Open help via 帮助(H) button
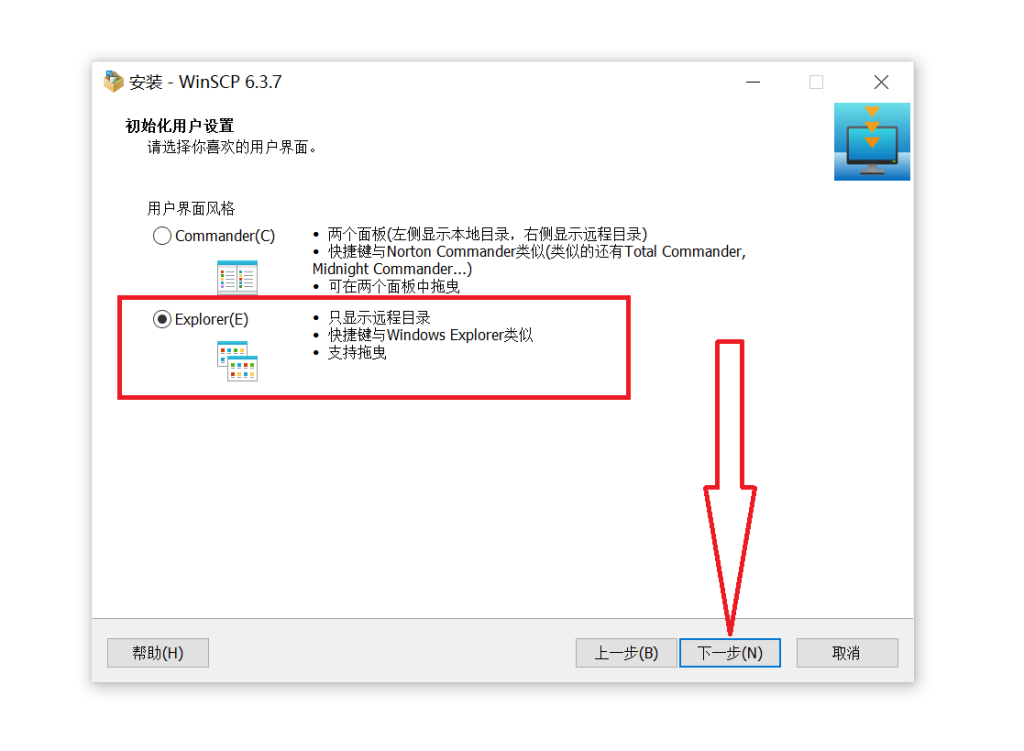 tap(158, 653)
